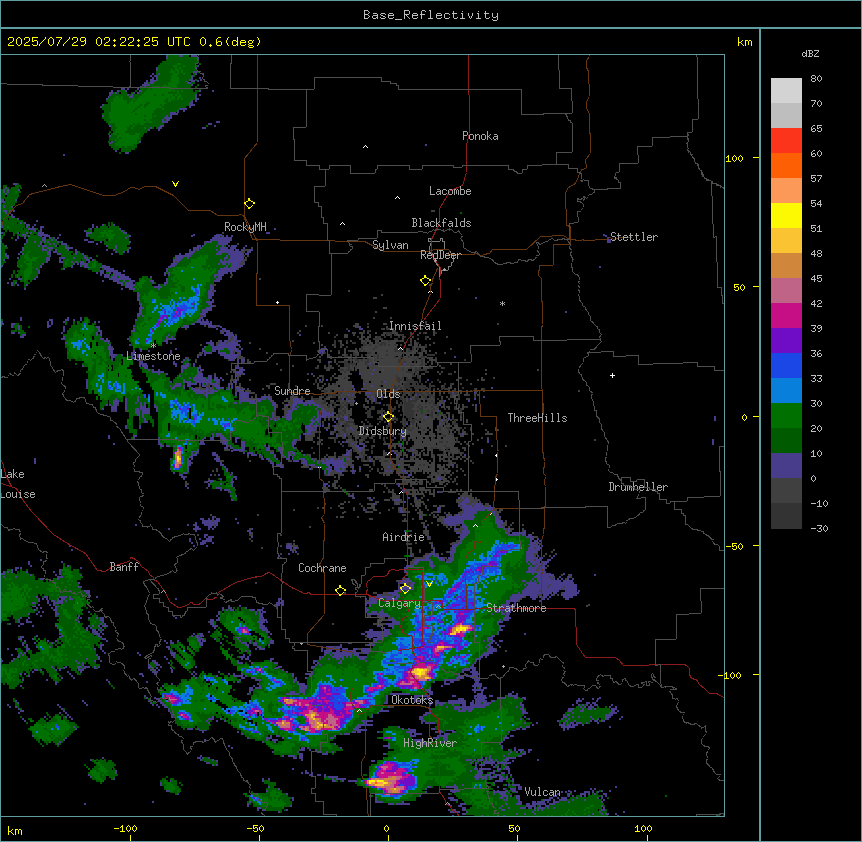
Task: Click the yellow diamond marker above Calgary label
Action: (405, 589)
